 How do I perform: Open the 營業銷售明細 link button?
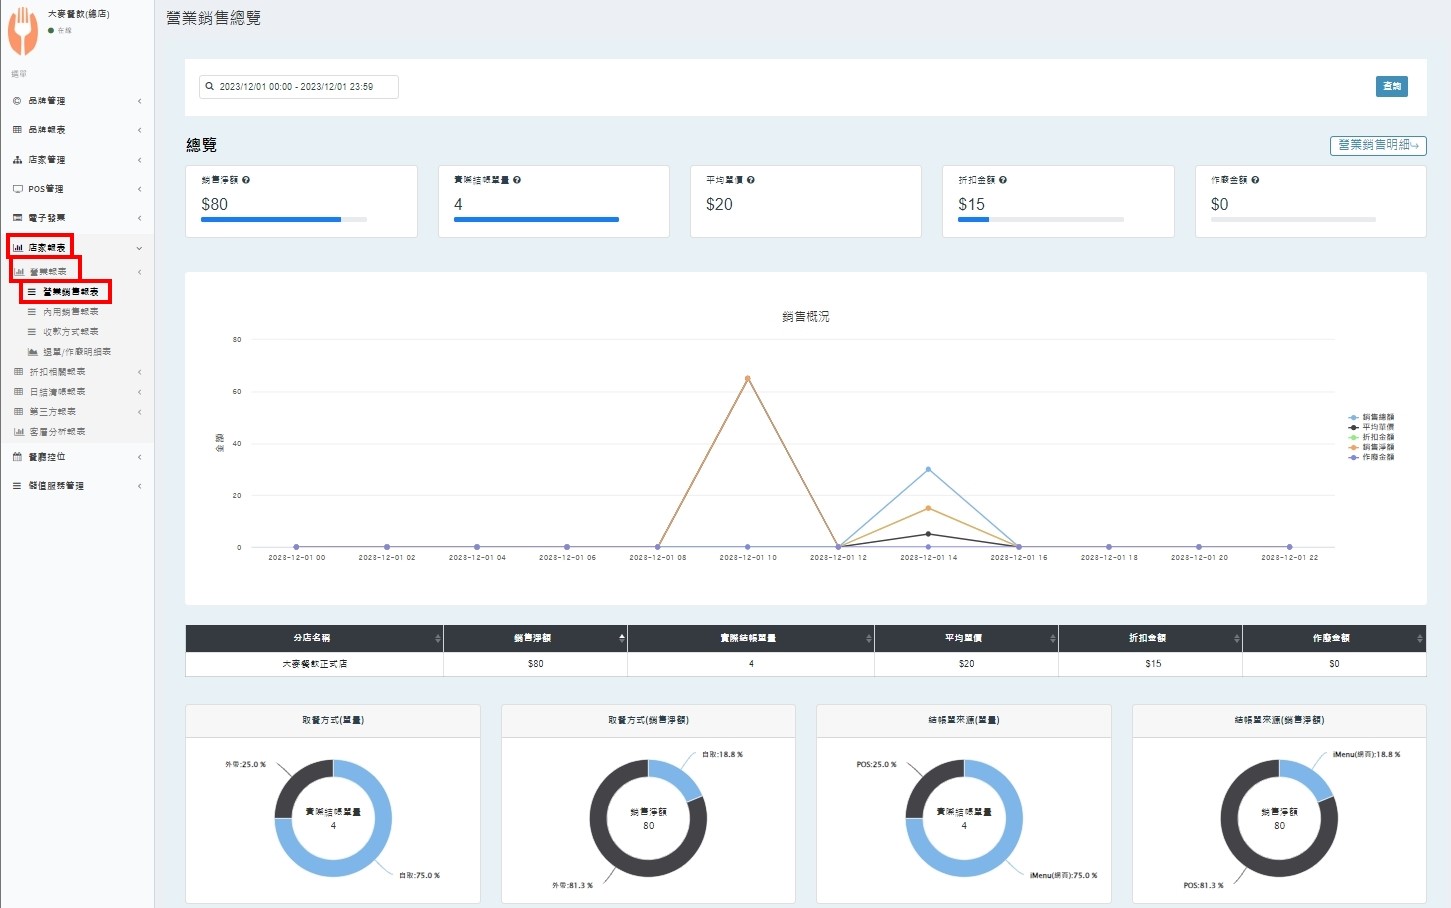1377,145
